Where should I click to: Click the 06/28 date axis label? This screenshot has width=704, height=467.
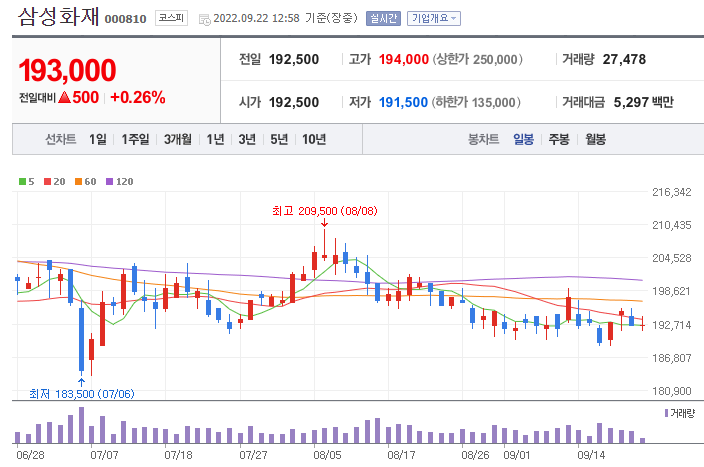pos(31,455)
